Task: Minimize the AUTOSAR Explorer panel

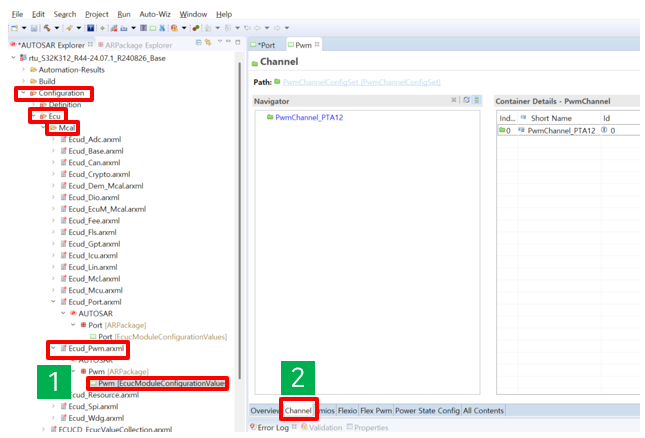Action: pyautogui.click(x=228, y=41)
